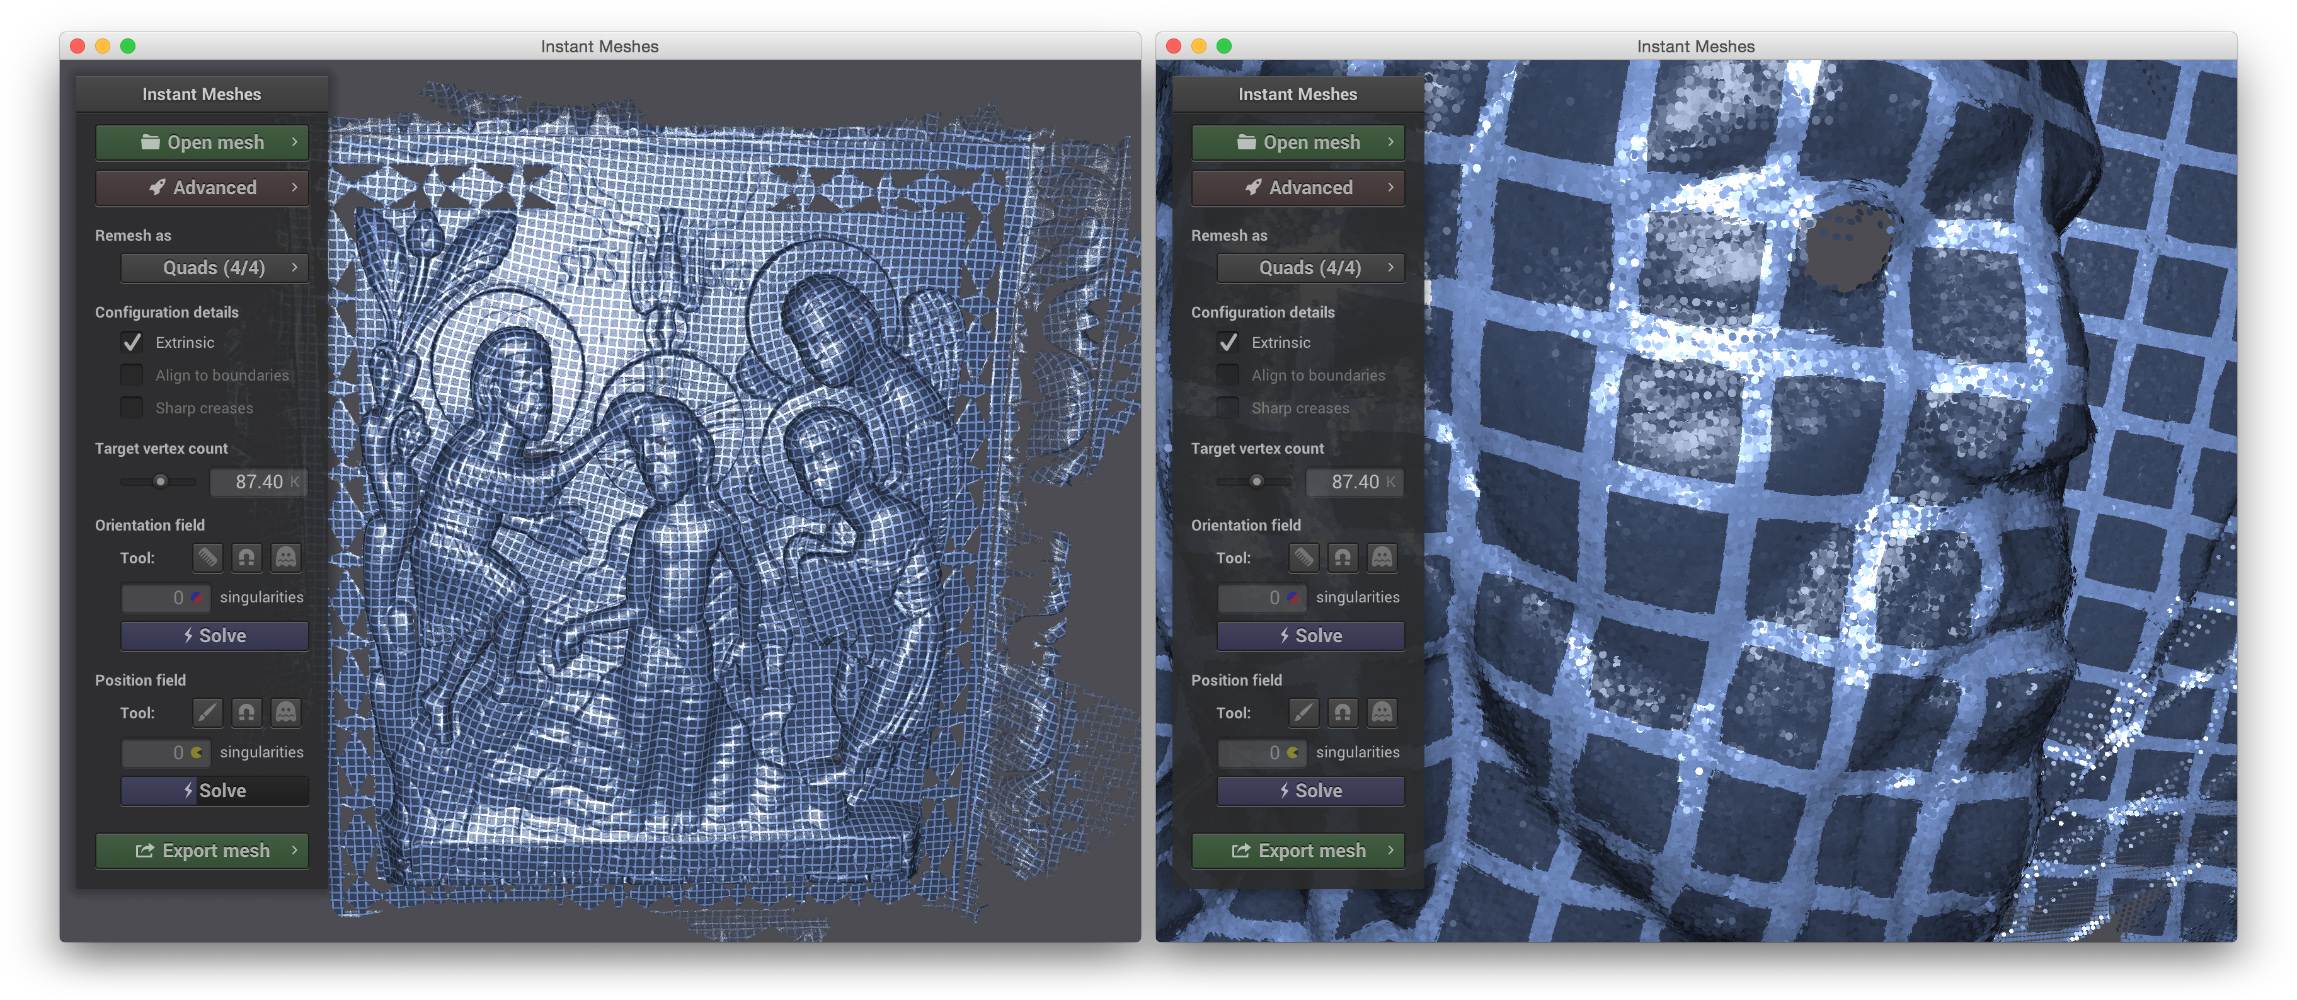Select orientation ghost tool in right window
The width and height of the screenshot is (2297, 1000).
pos(1382,557)
